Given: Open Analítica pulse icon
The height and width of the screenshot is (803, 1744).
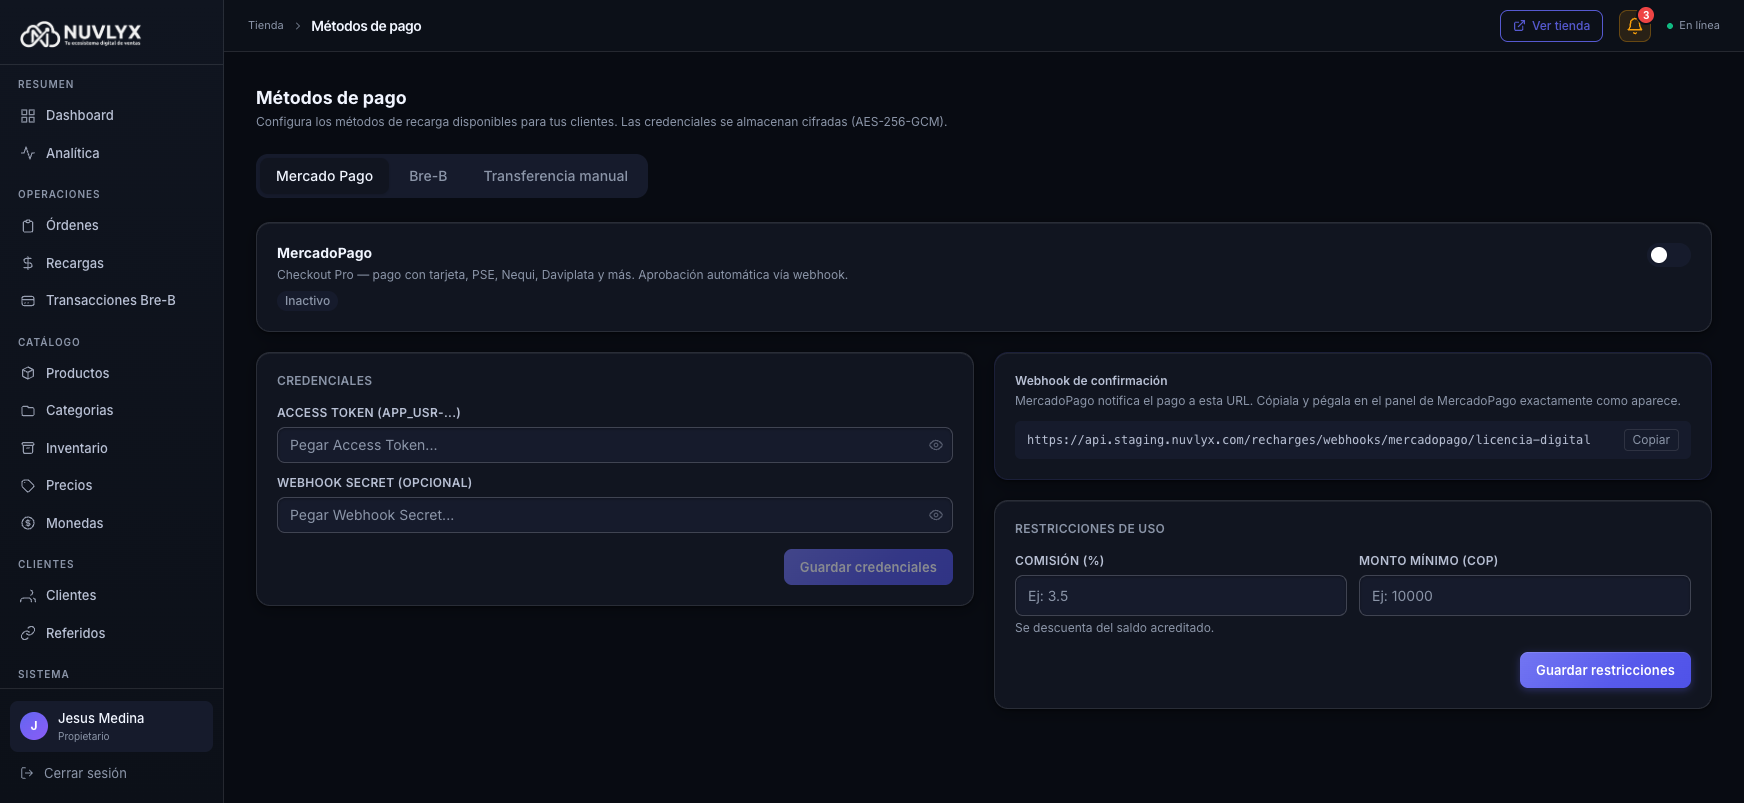Looking at the screenshot, I should coord(28,153).
